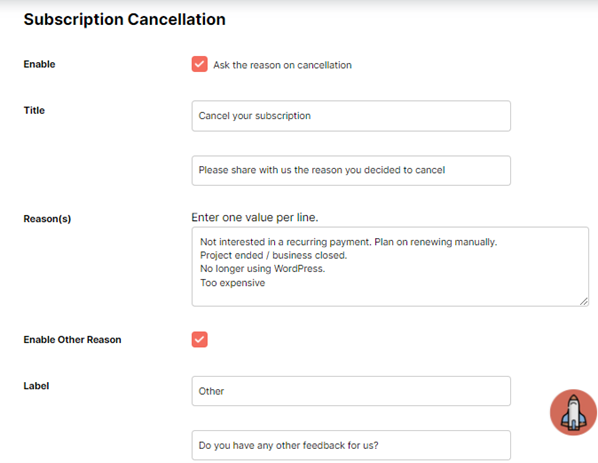Focus the Cancel your subscription title field

tap(351, 116)
